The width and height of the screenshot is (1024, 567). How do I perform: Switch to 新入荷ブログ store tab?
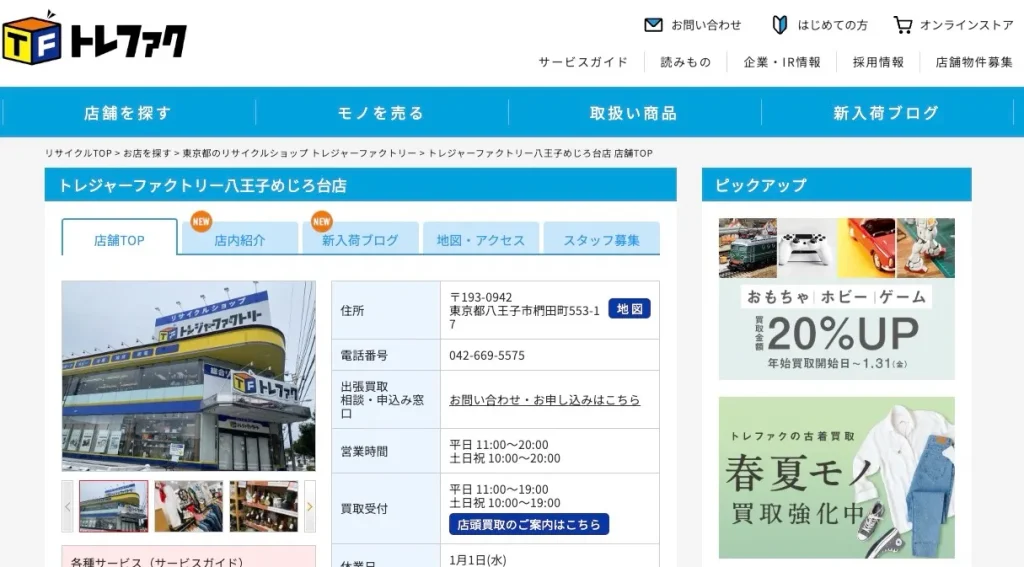pos(360,240)
